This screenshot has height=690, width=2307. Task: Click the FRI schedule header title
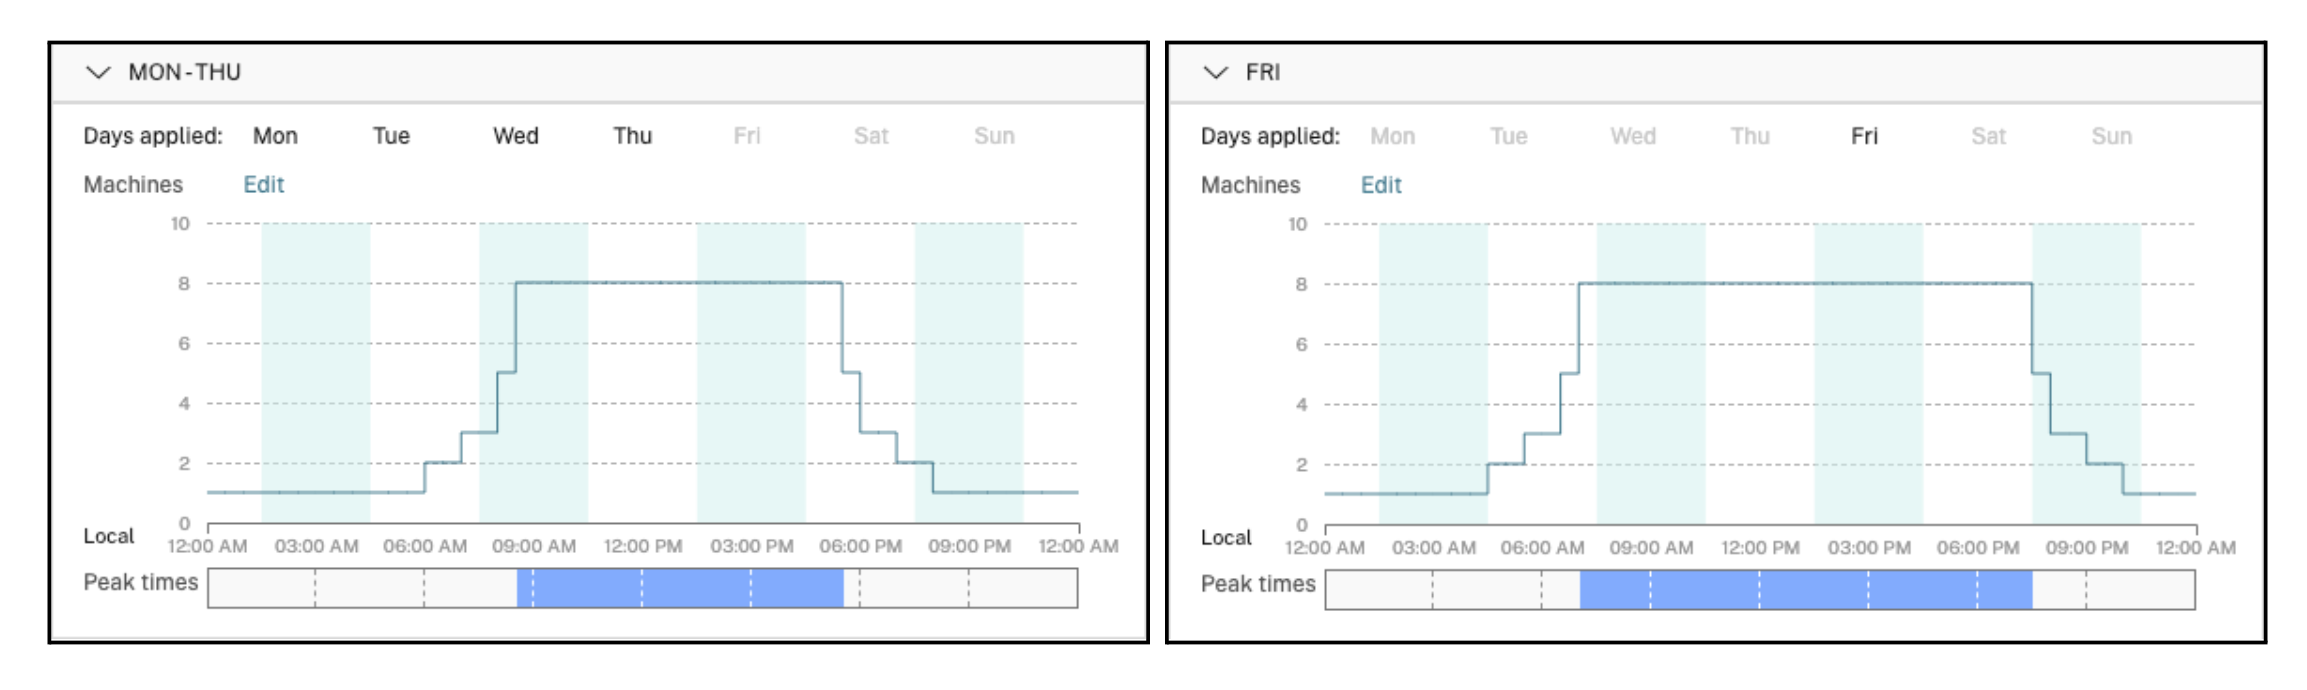point(1263,72)
